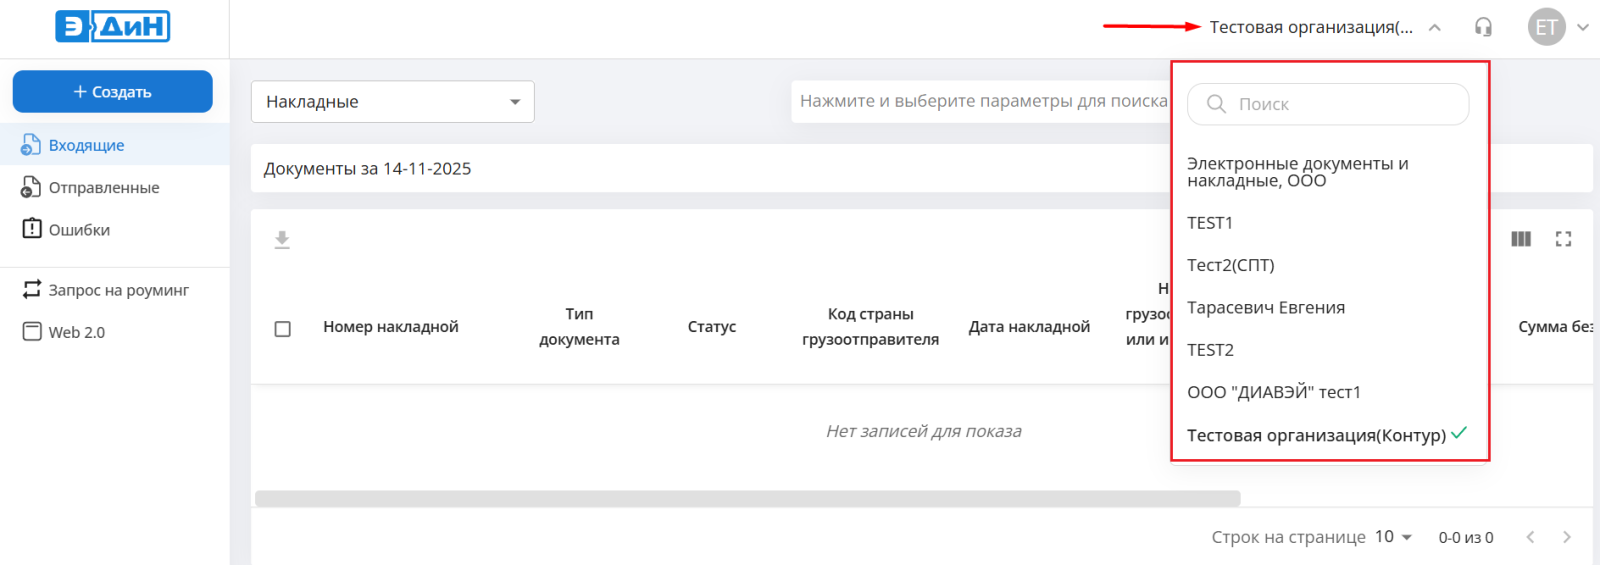The height and width of the screenshot is (565, 1600).
Task: Go to next page arrow
Action: point(1566,537)
